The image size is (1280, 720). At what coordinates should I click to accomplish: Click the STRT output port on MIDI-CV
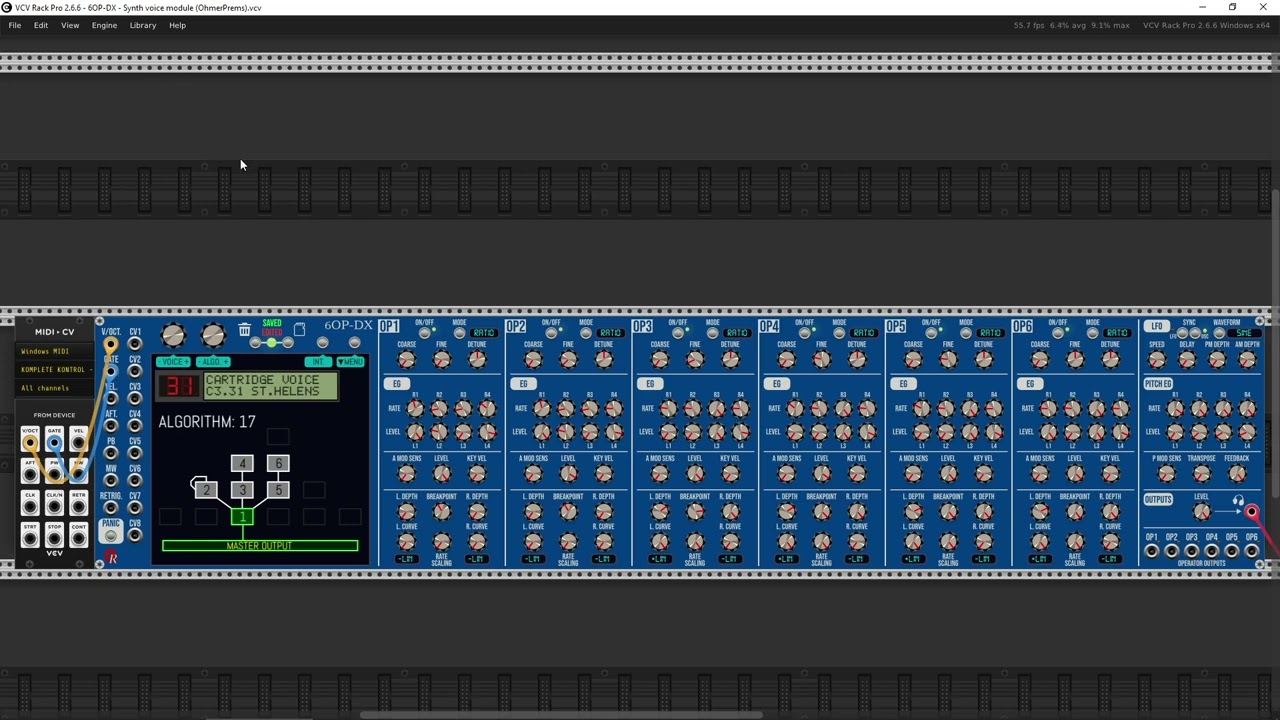tap(30, 539)
